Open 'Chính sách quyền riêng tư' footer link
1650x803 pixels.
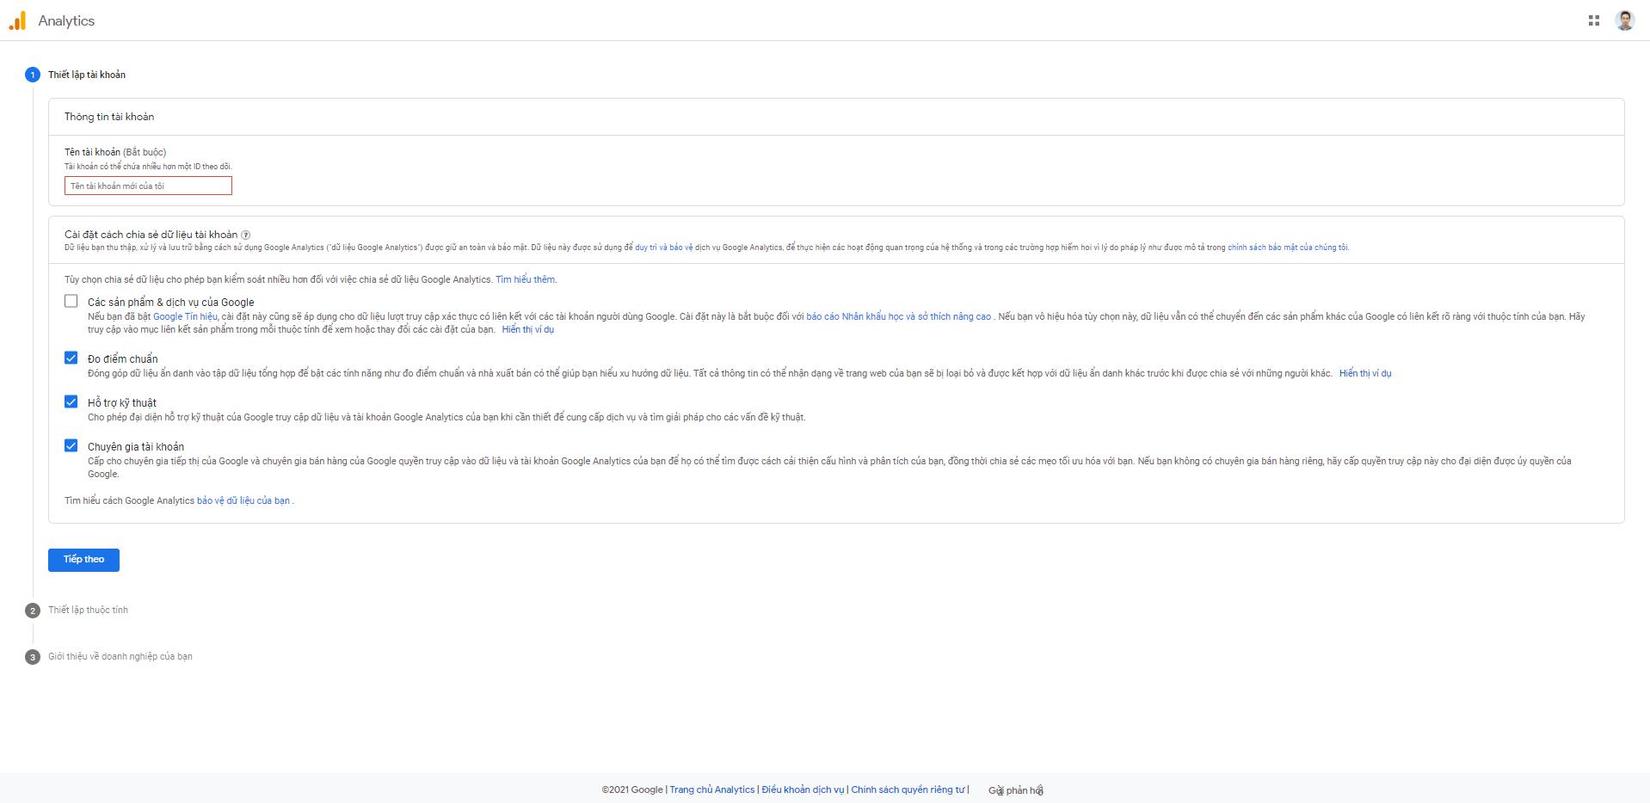(908, 790)
